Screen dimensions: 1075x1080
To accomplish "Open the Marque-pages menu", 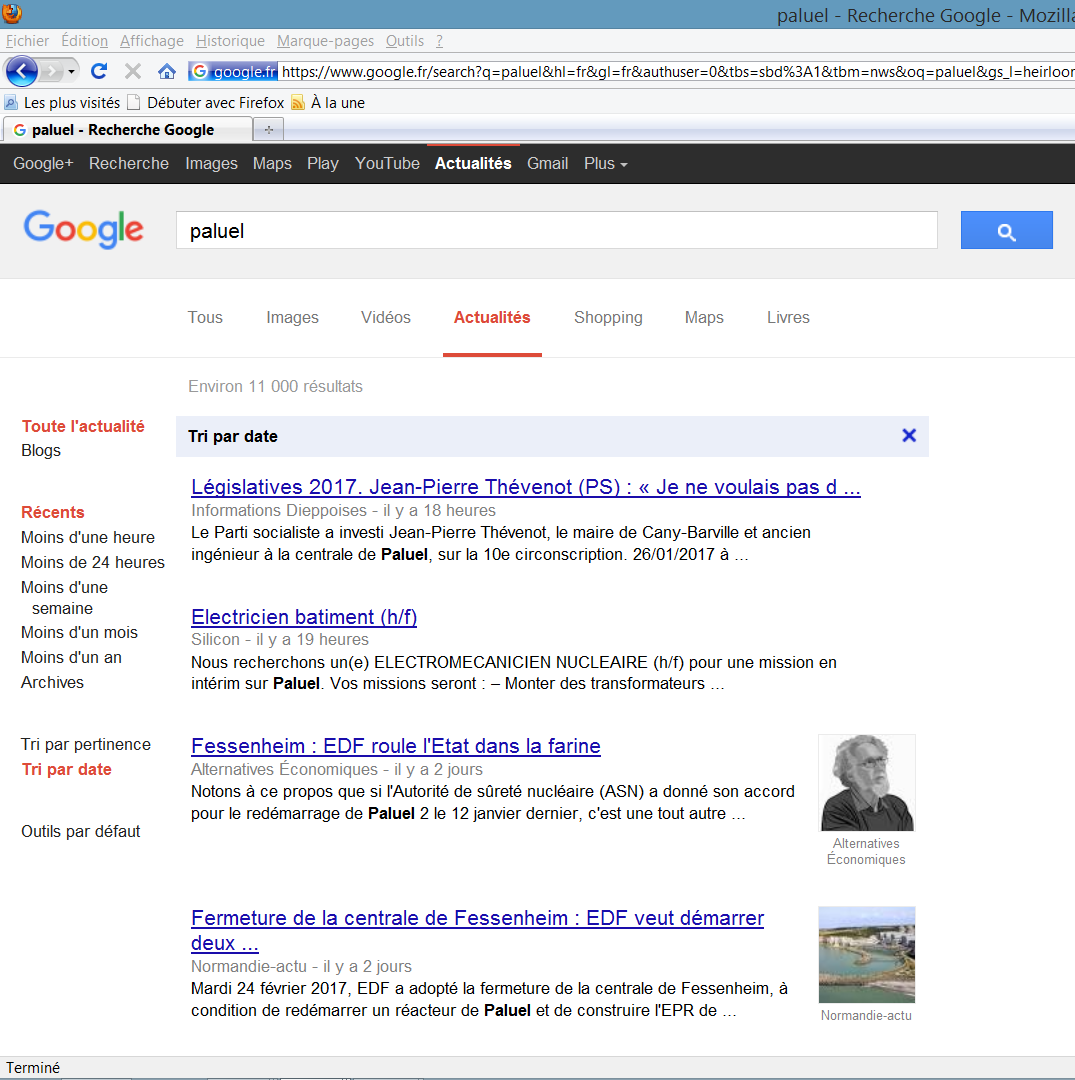I will tap(325, 41).
